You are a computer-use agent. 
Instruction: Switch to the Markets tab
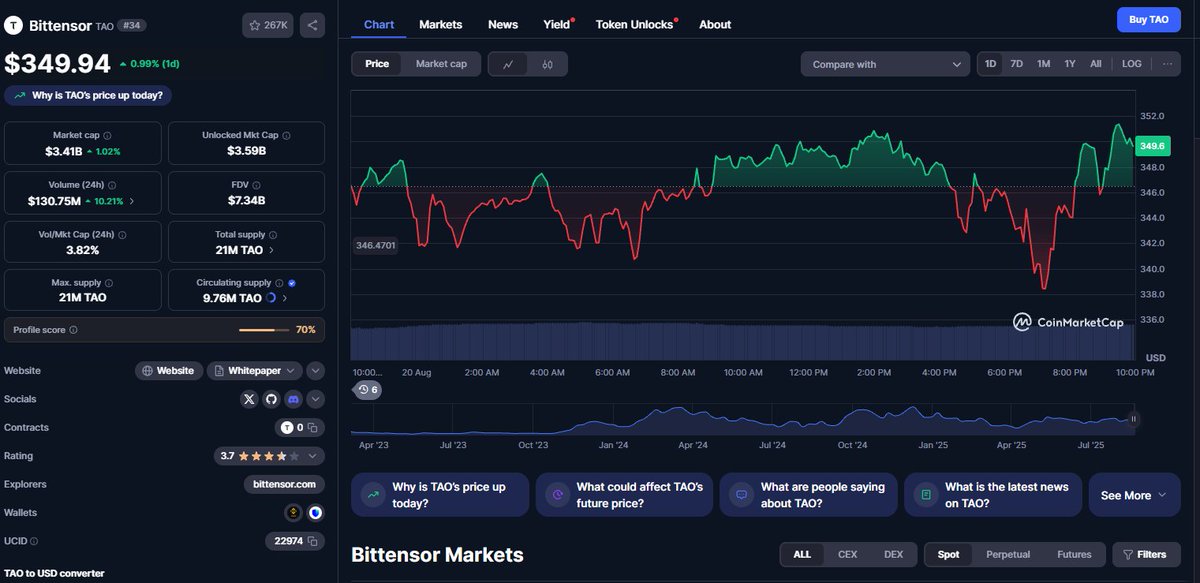[x=441, y=24]
